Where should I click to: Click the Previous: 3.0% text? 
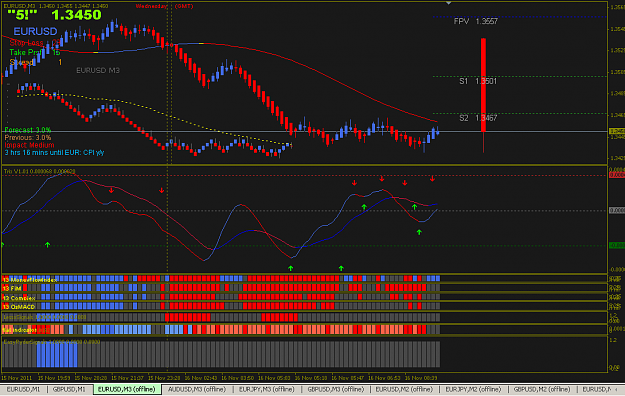[x=28, y=138]
